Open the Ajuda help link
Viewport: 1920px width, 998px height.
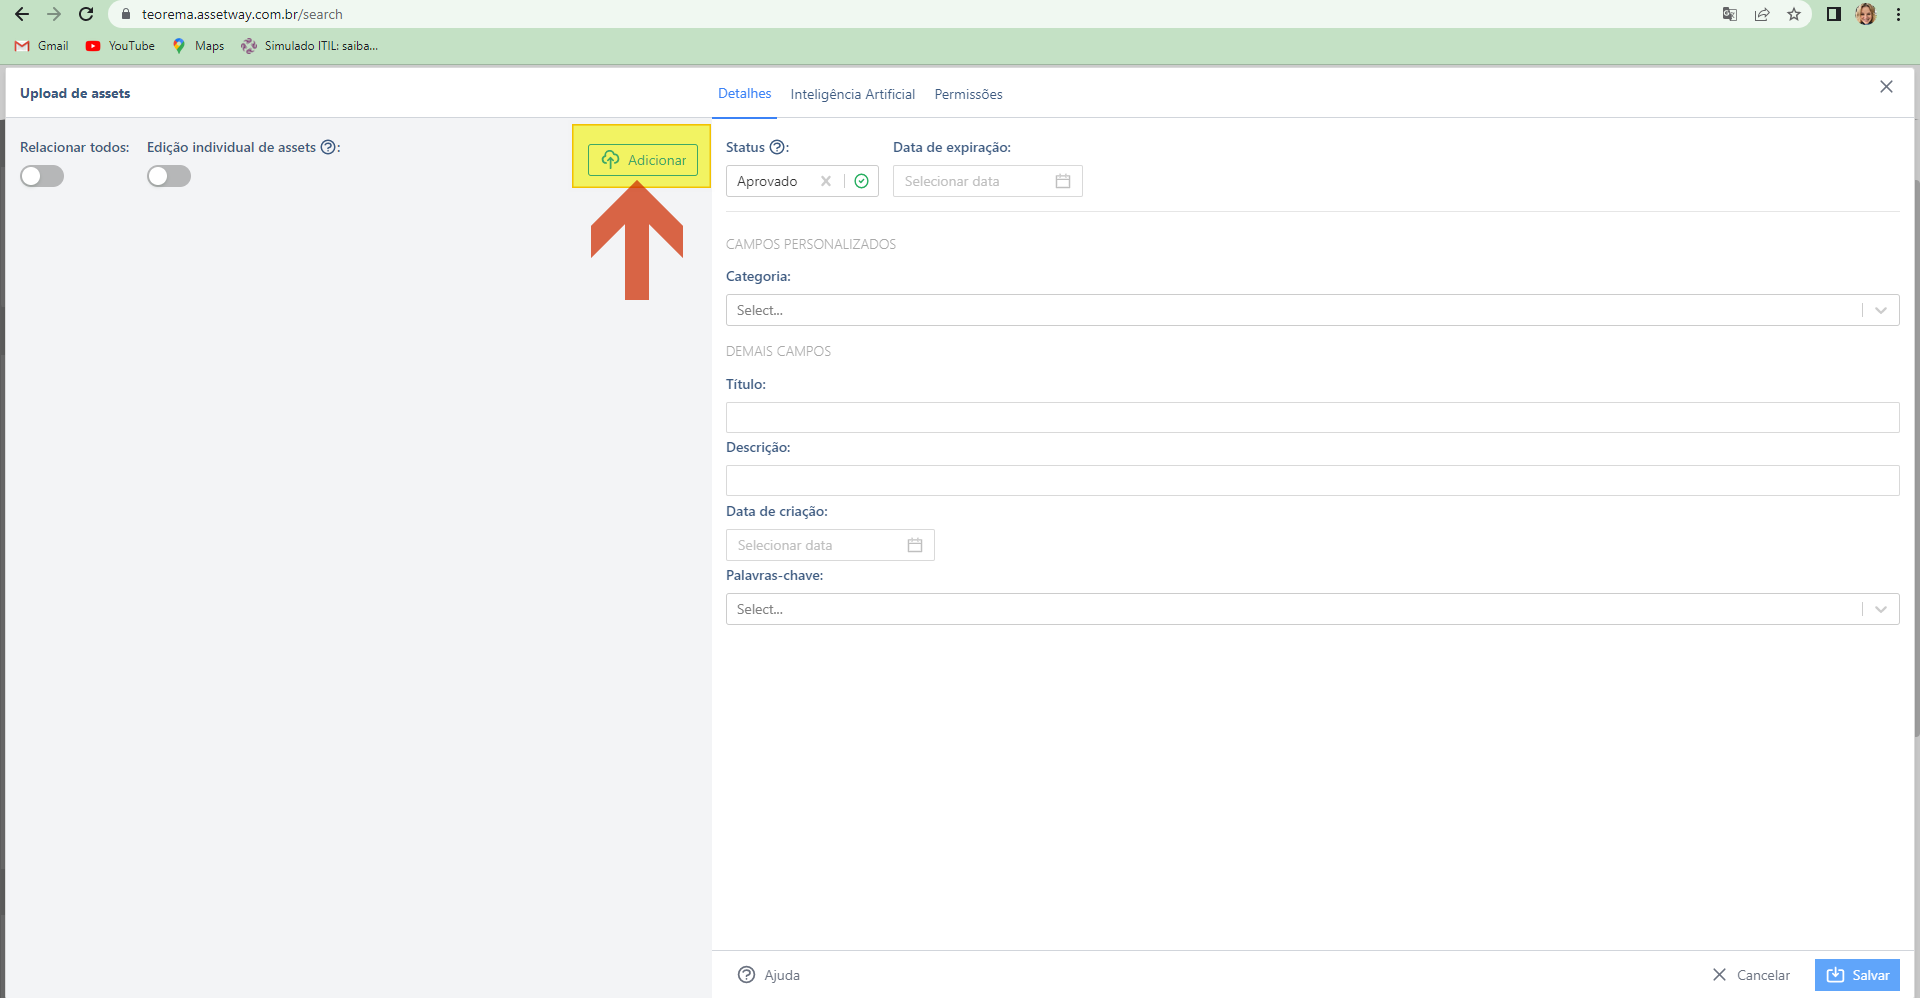pos(768,975)
